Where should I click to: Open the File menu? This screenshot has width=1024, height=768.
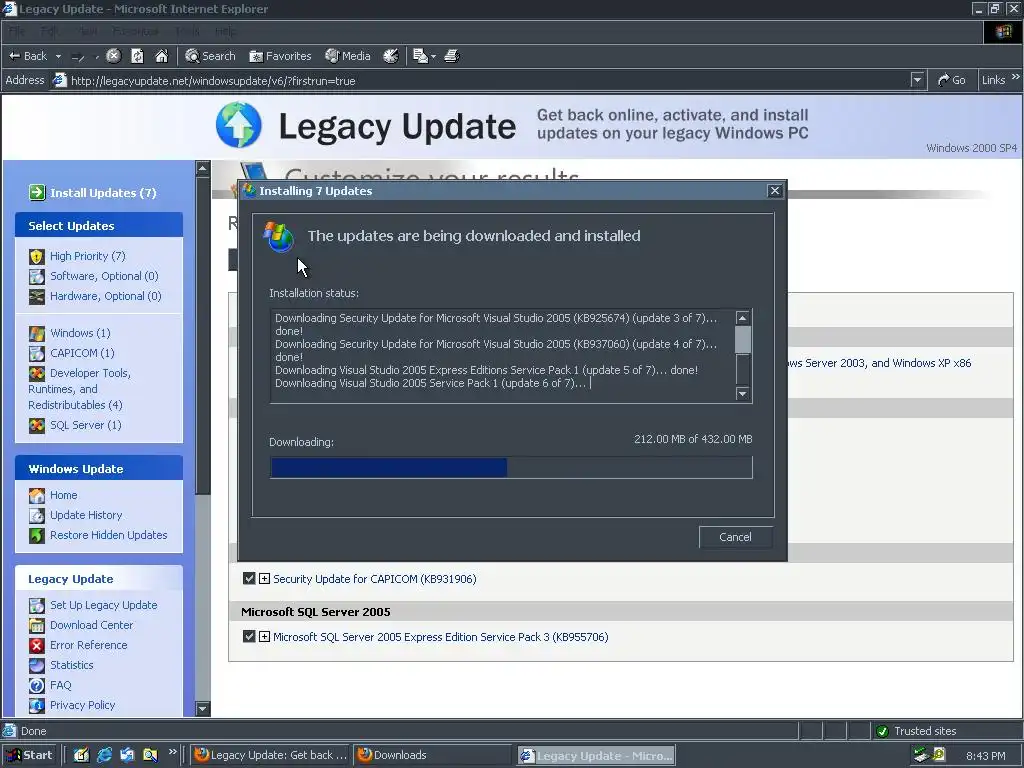point(17,31)
